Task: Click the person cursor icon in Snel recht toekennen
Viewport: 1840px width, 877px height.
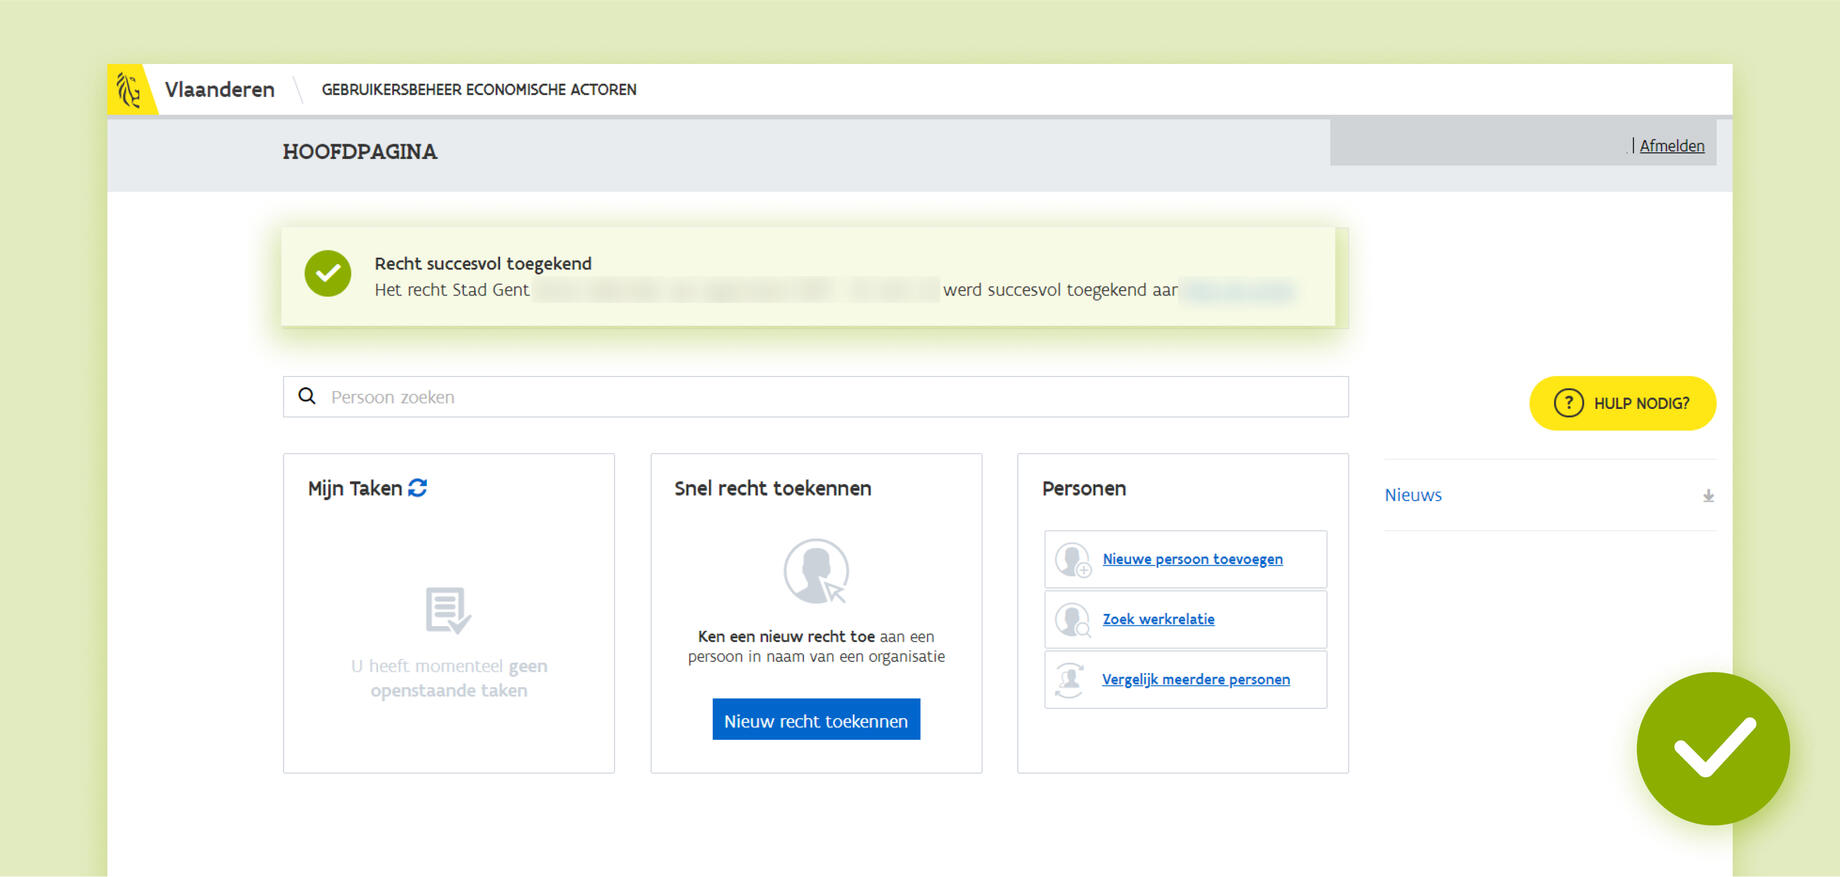Action: (816, 571)
